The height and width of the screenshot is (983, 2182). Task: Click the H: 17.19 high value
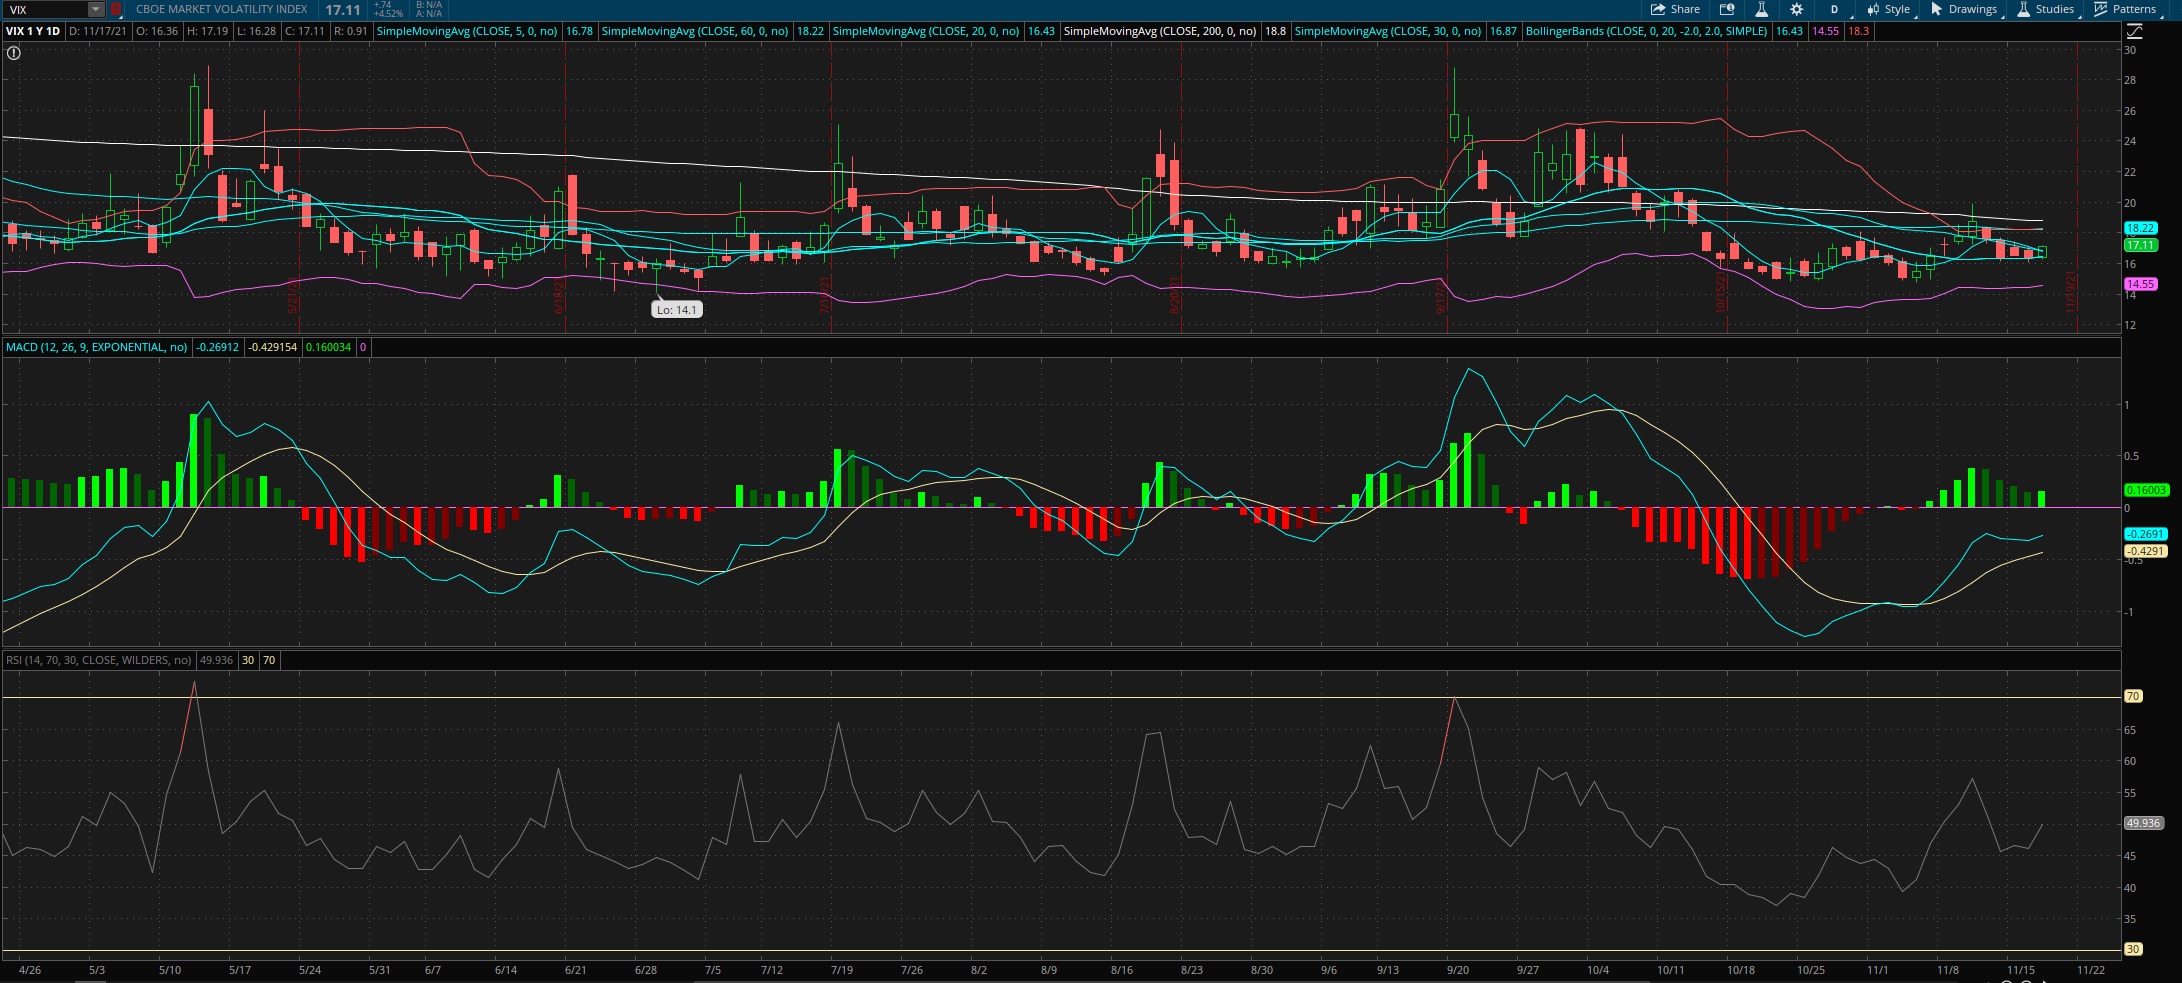point(207,31)
